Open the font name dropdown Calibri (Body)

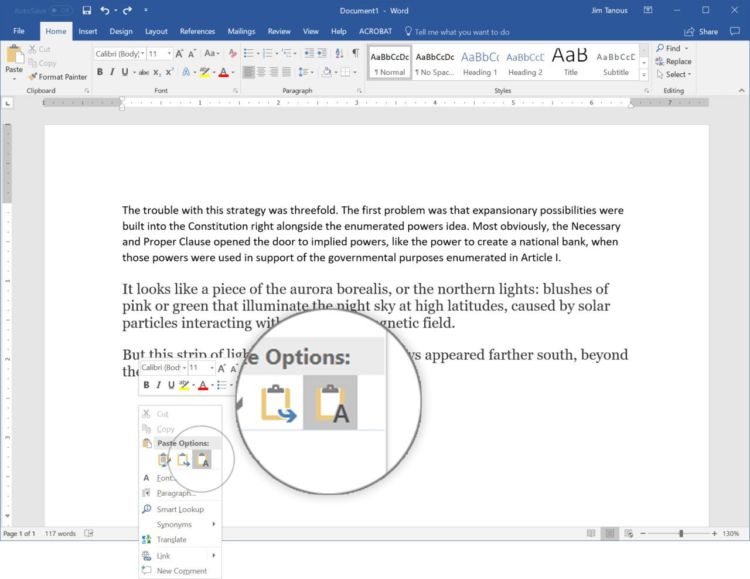(x=120, y=54)
